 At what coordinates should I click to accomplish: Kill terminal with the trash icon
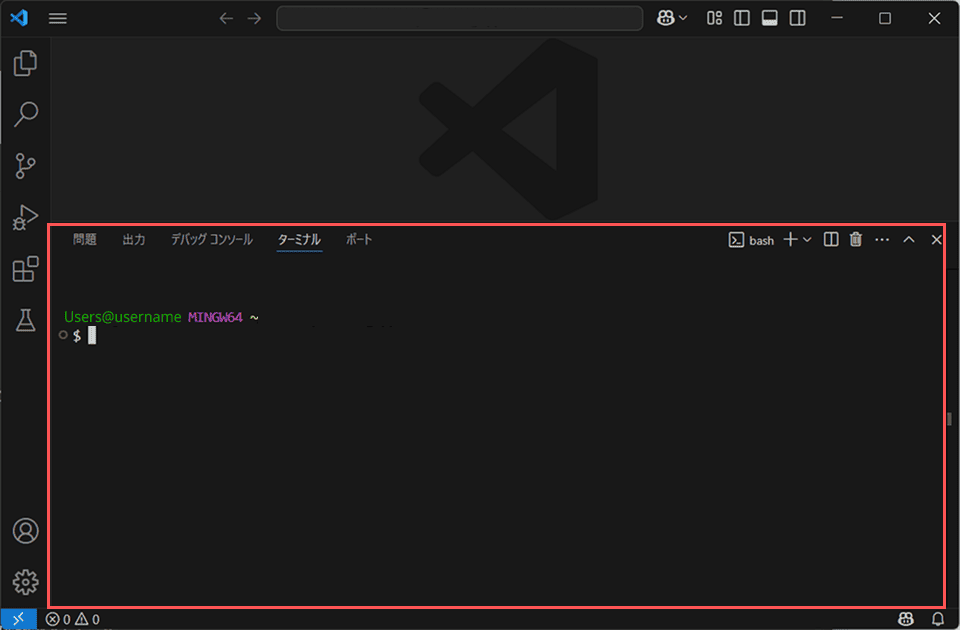click(856, 239)
